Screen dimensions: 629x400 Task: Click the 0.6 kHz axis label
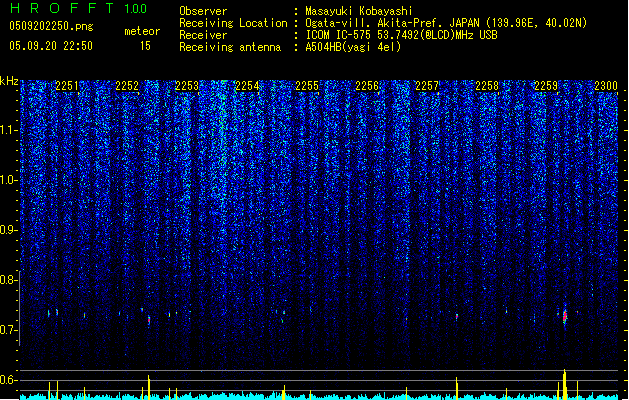(7, 380)
